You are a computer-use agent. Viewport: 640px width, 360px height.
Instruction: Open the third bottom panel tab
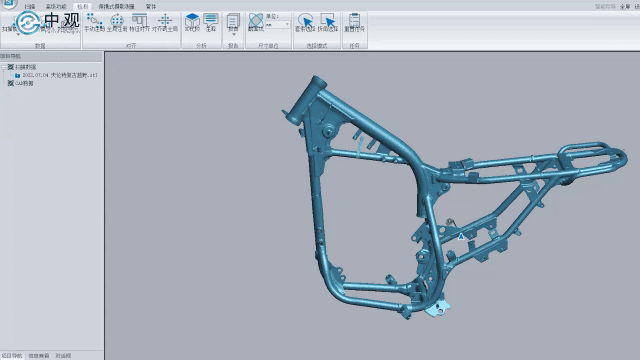63,356
